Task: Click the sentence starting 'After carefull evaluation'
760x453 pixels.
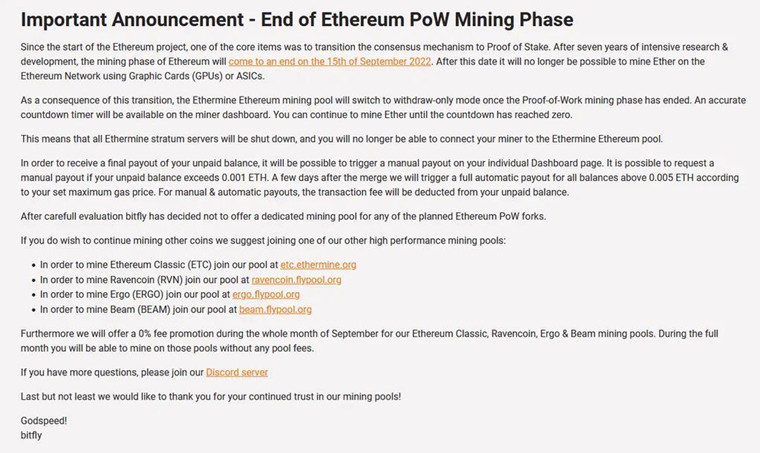Action: coord(283,217)
